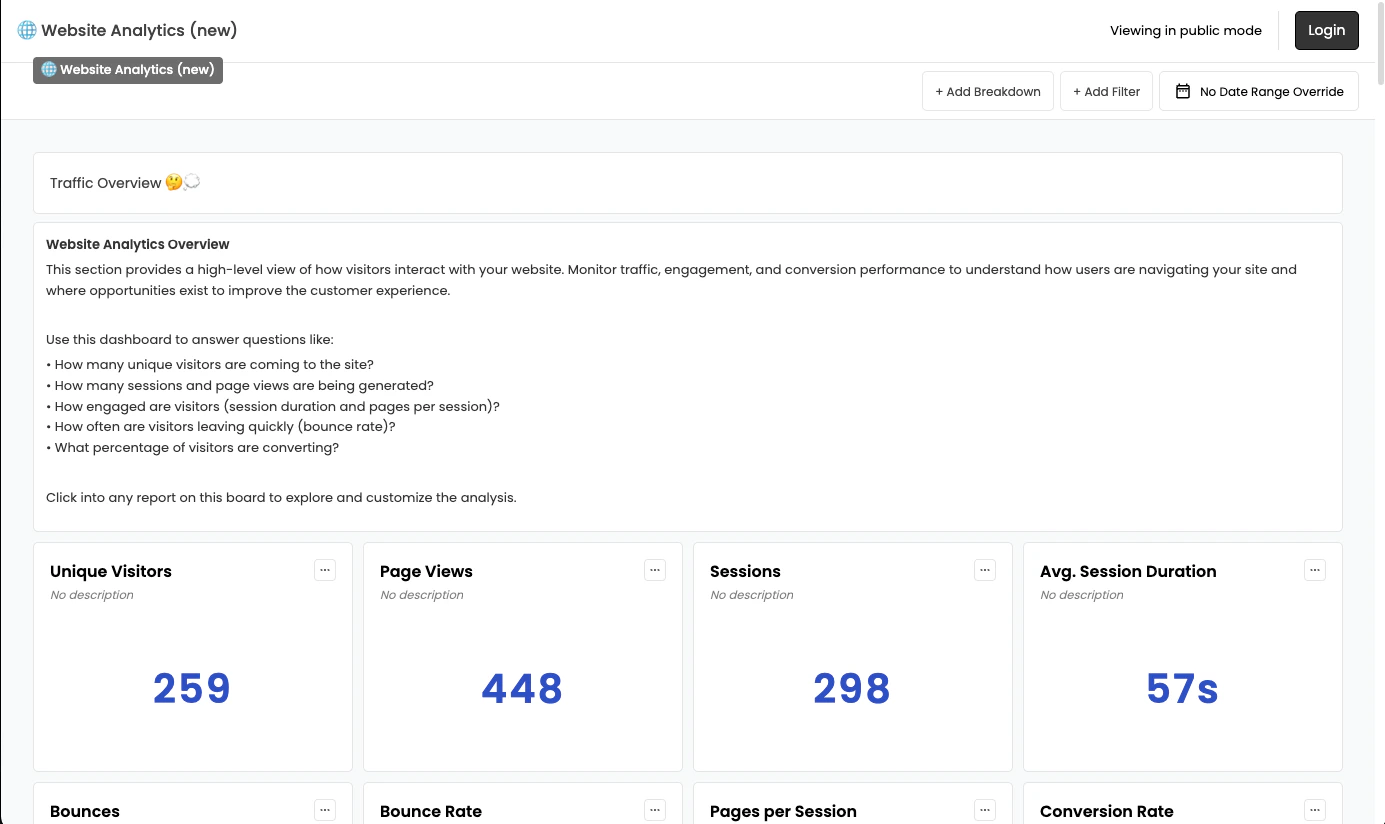Click the bullet about bounce rate
This screenshot has height=824, width=1385.
pyautogui.click(x=221, y=426)
